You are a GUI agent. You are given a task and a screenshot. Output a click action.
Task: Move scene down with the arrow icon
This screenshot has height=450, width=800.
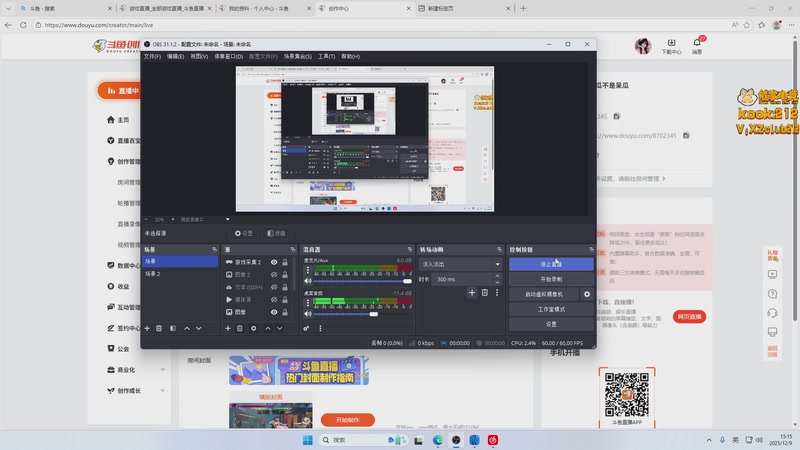pyautogui.click(x=199, y=328)
